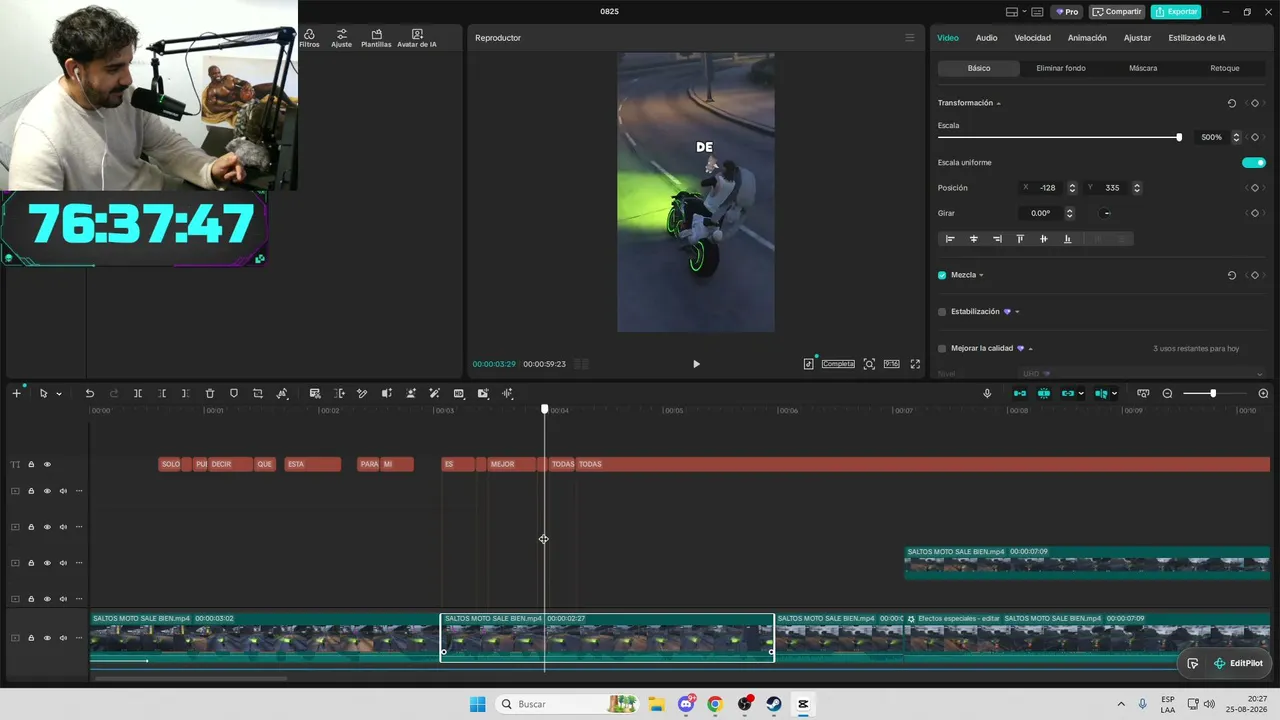Click the Escala slider handle
Image resolution: width=1280 pixels, height=720 pixels.
tap(1179, 137)
